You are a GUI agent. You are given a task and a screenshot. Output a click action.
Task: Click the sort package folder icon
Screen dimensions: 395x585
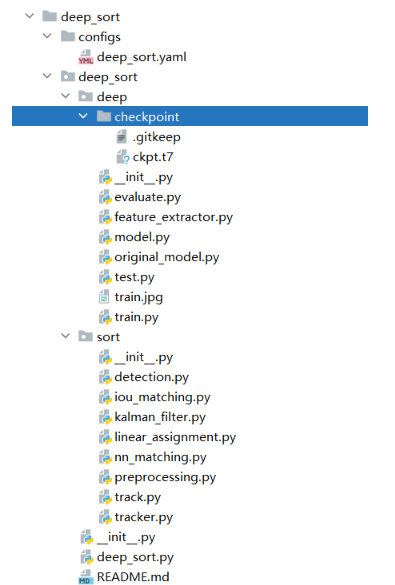tap(85, 336)
